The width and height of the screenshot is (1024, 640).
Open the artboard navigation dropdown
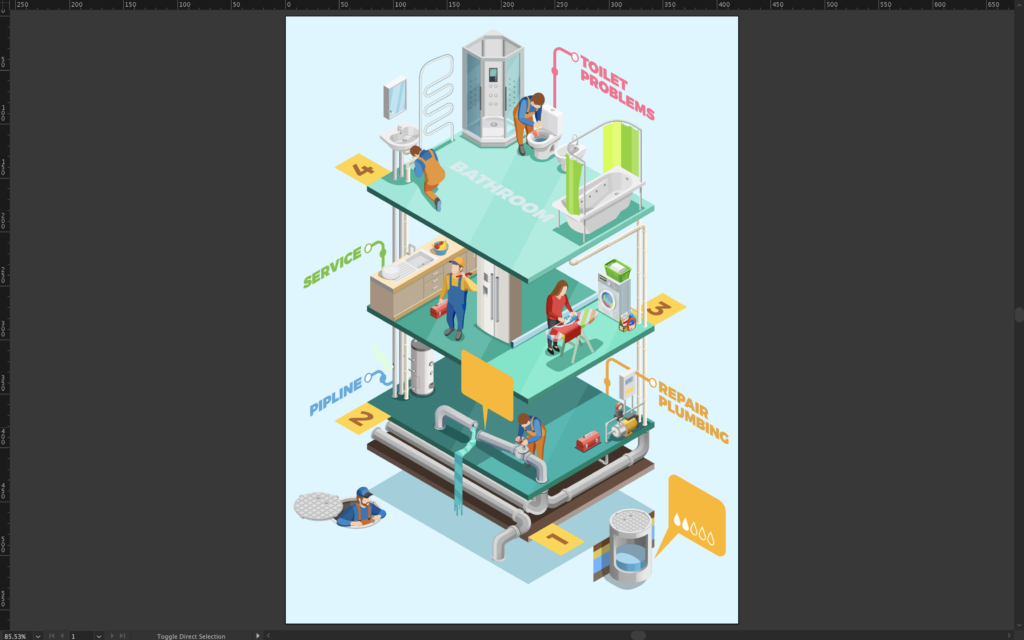click(x=99, y=635)
